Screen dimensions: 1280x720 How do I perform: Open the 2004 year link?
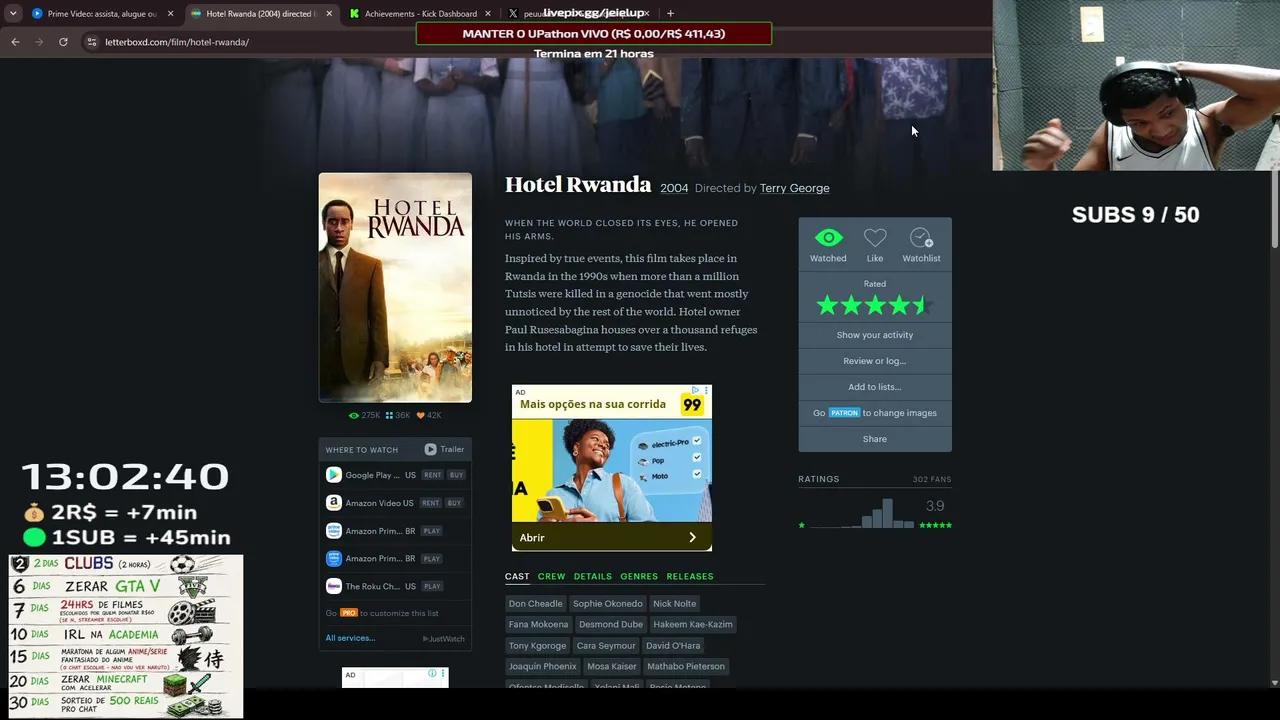[x=674, y=188]
